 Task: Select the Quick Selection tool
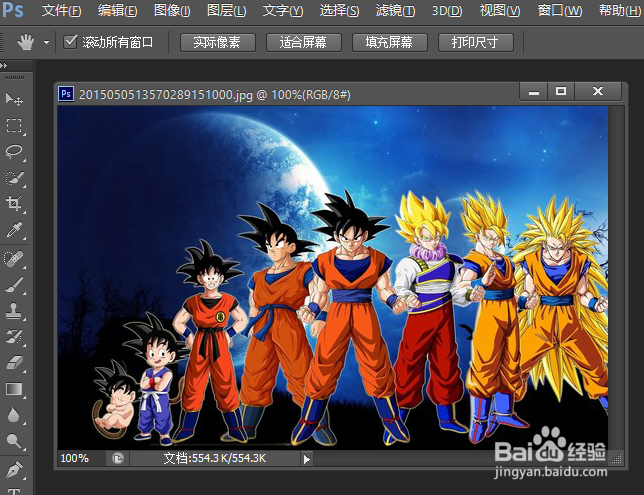(14, 178)
